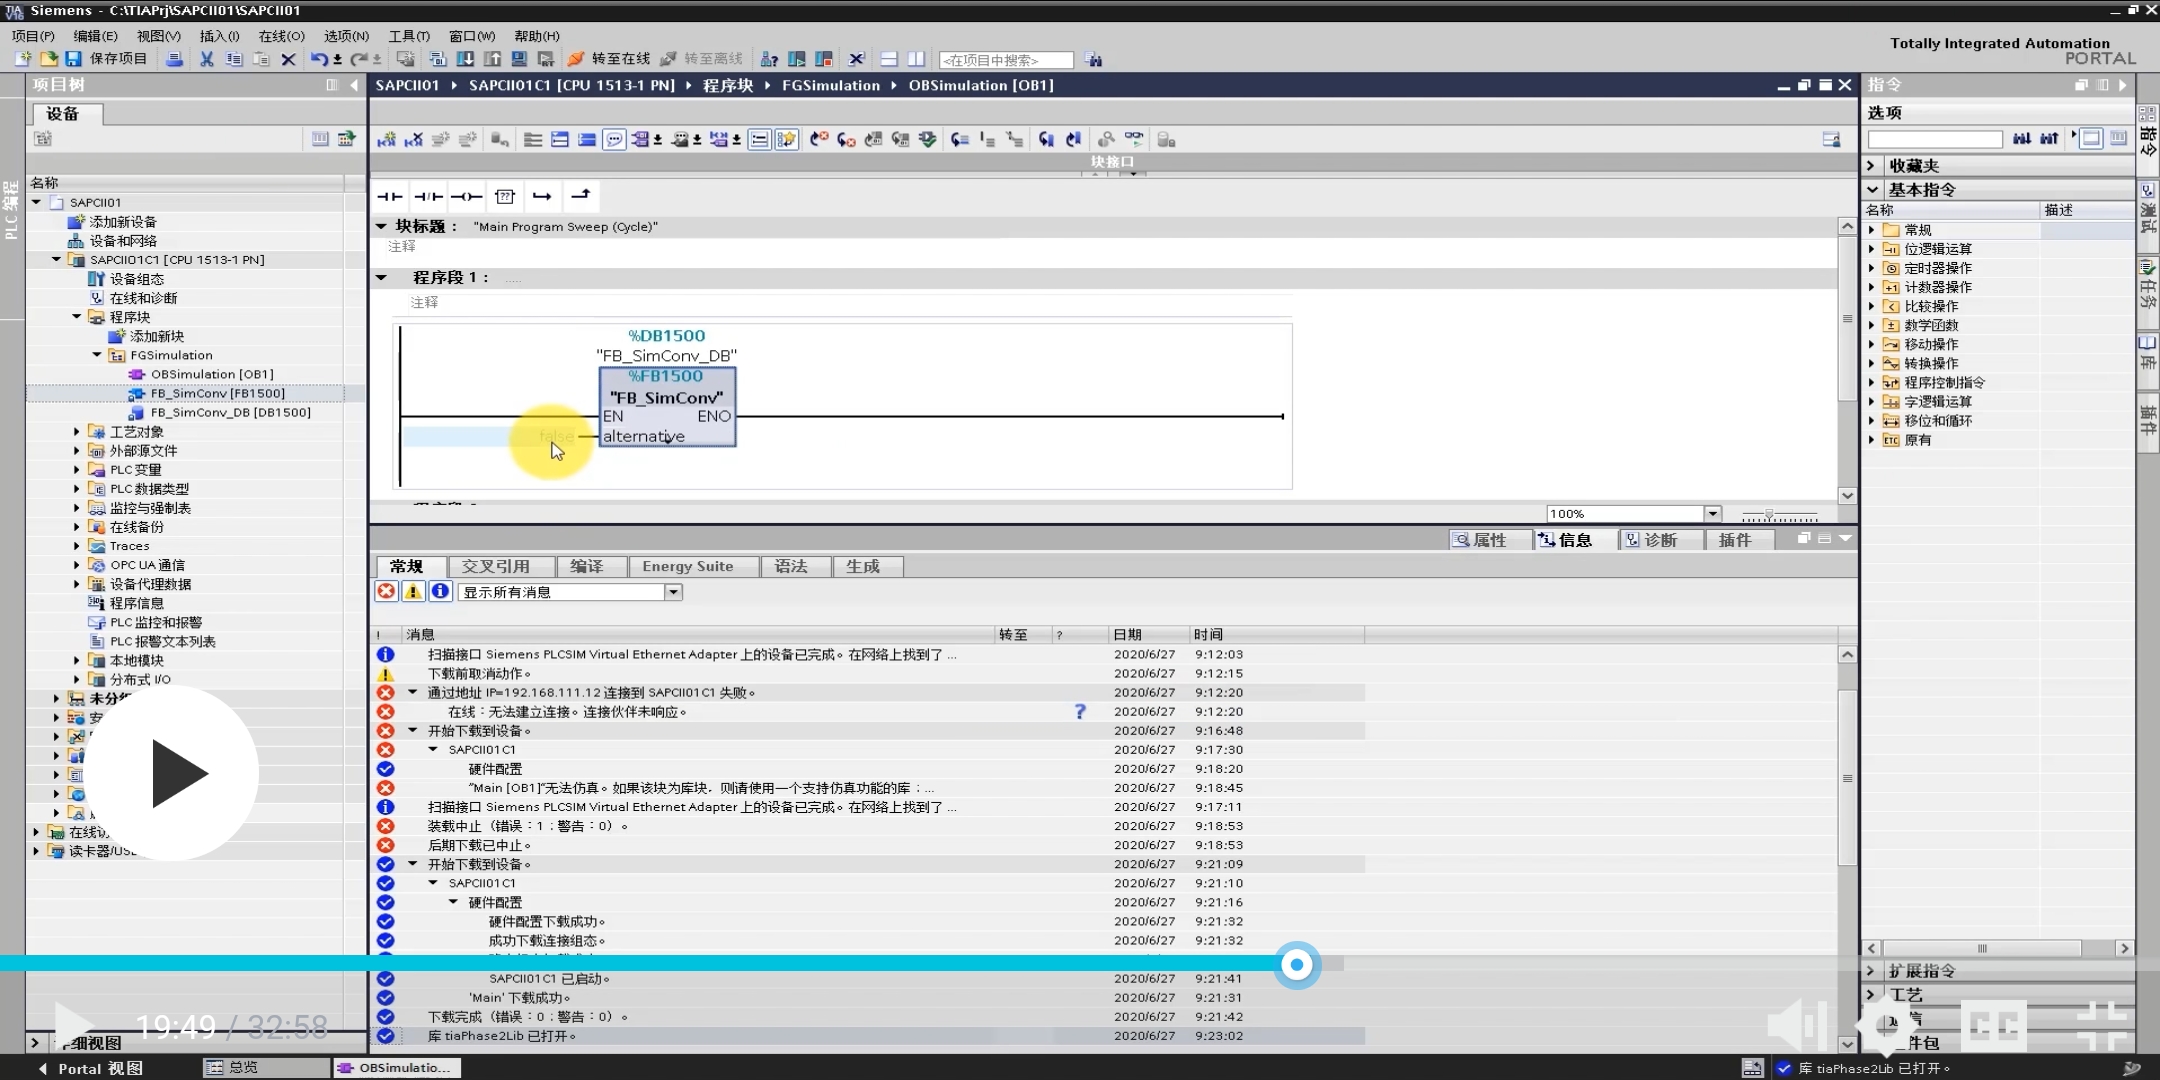This screenshot has width=2160, height=1080.
Task: Insert a normally open contact
Action: pos(389,196)
